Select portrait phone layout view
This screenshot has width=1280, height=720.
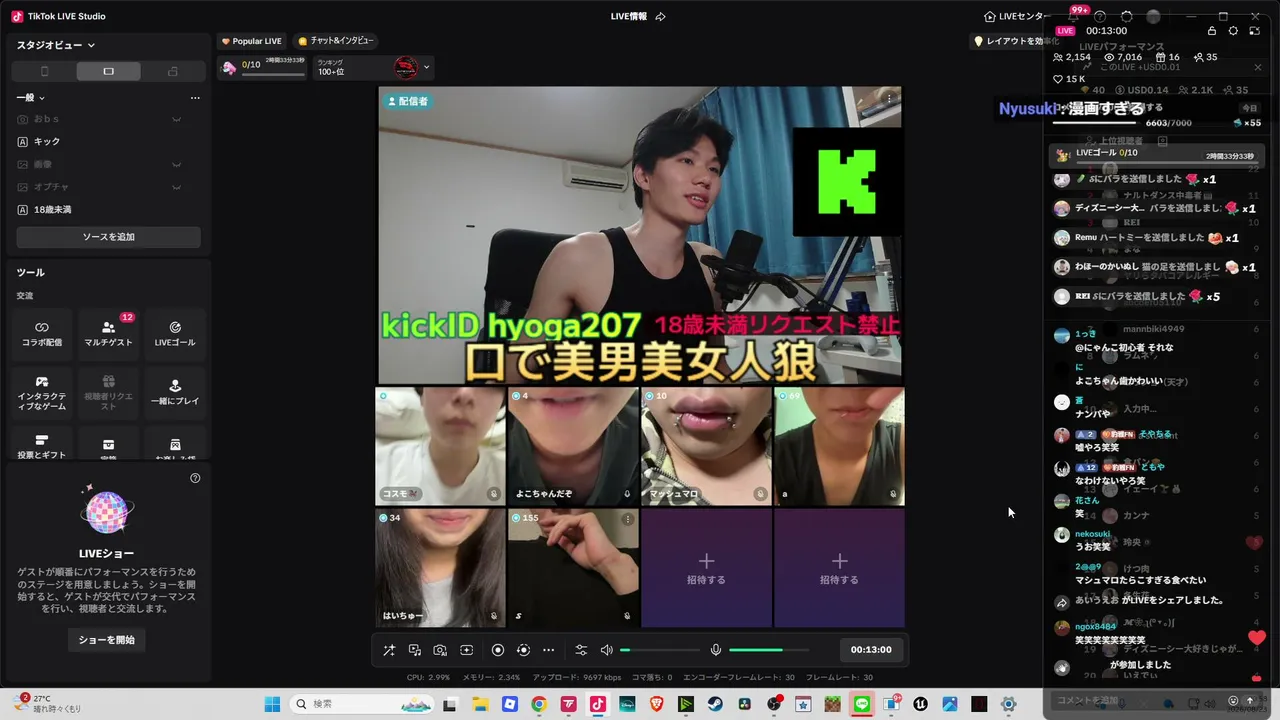click(x=44, y=71)
